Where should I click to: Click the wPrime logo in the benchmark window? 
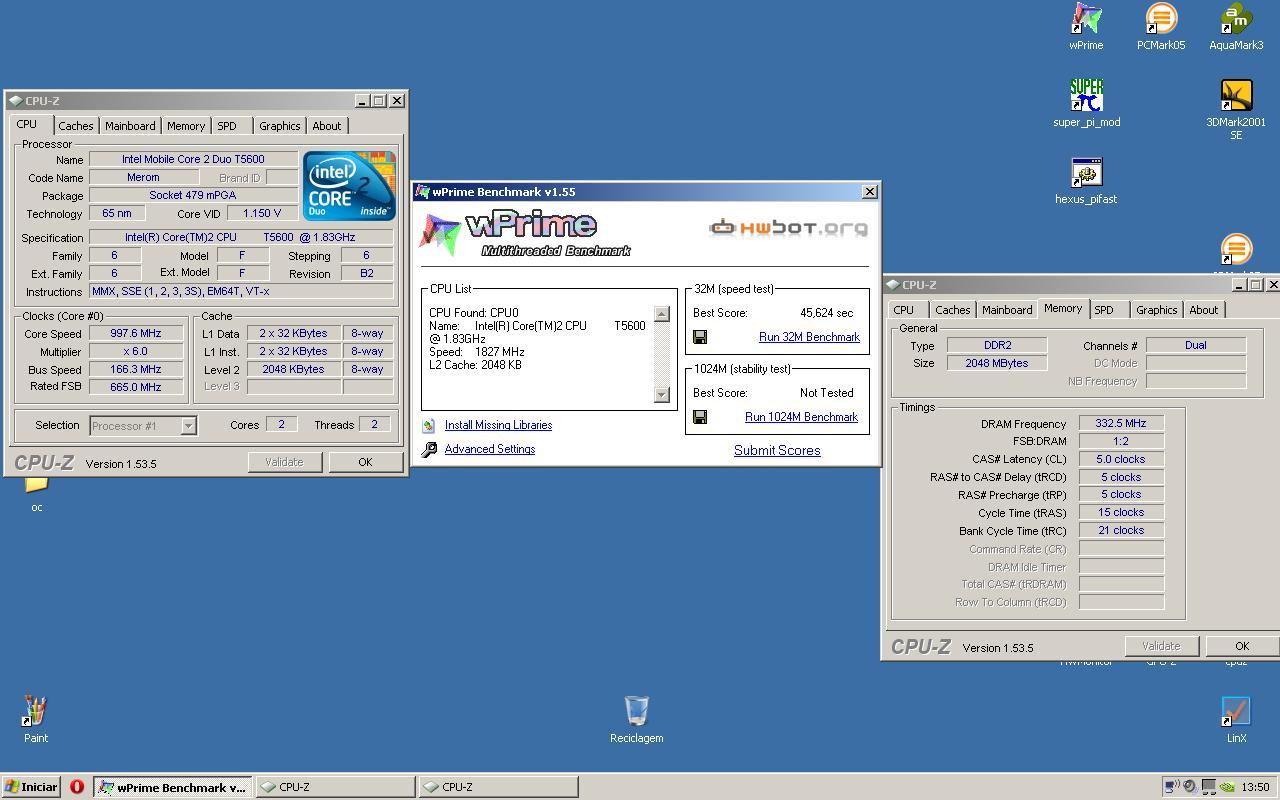coord(525,235)
